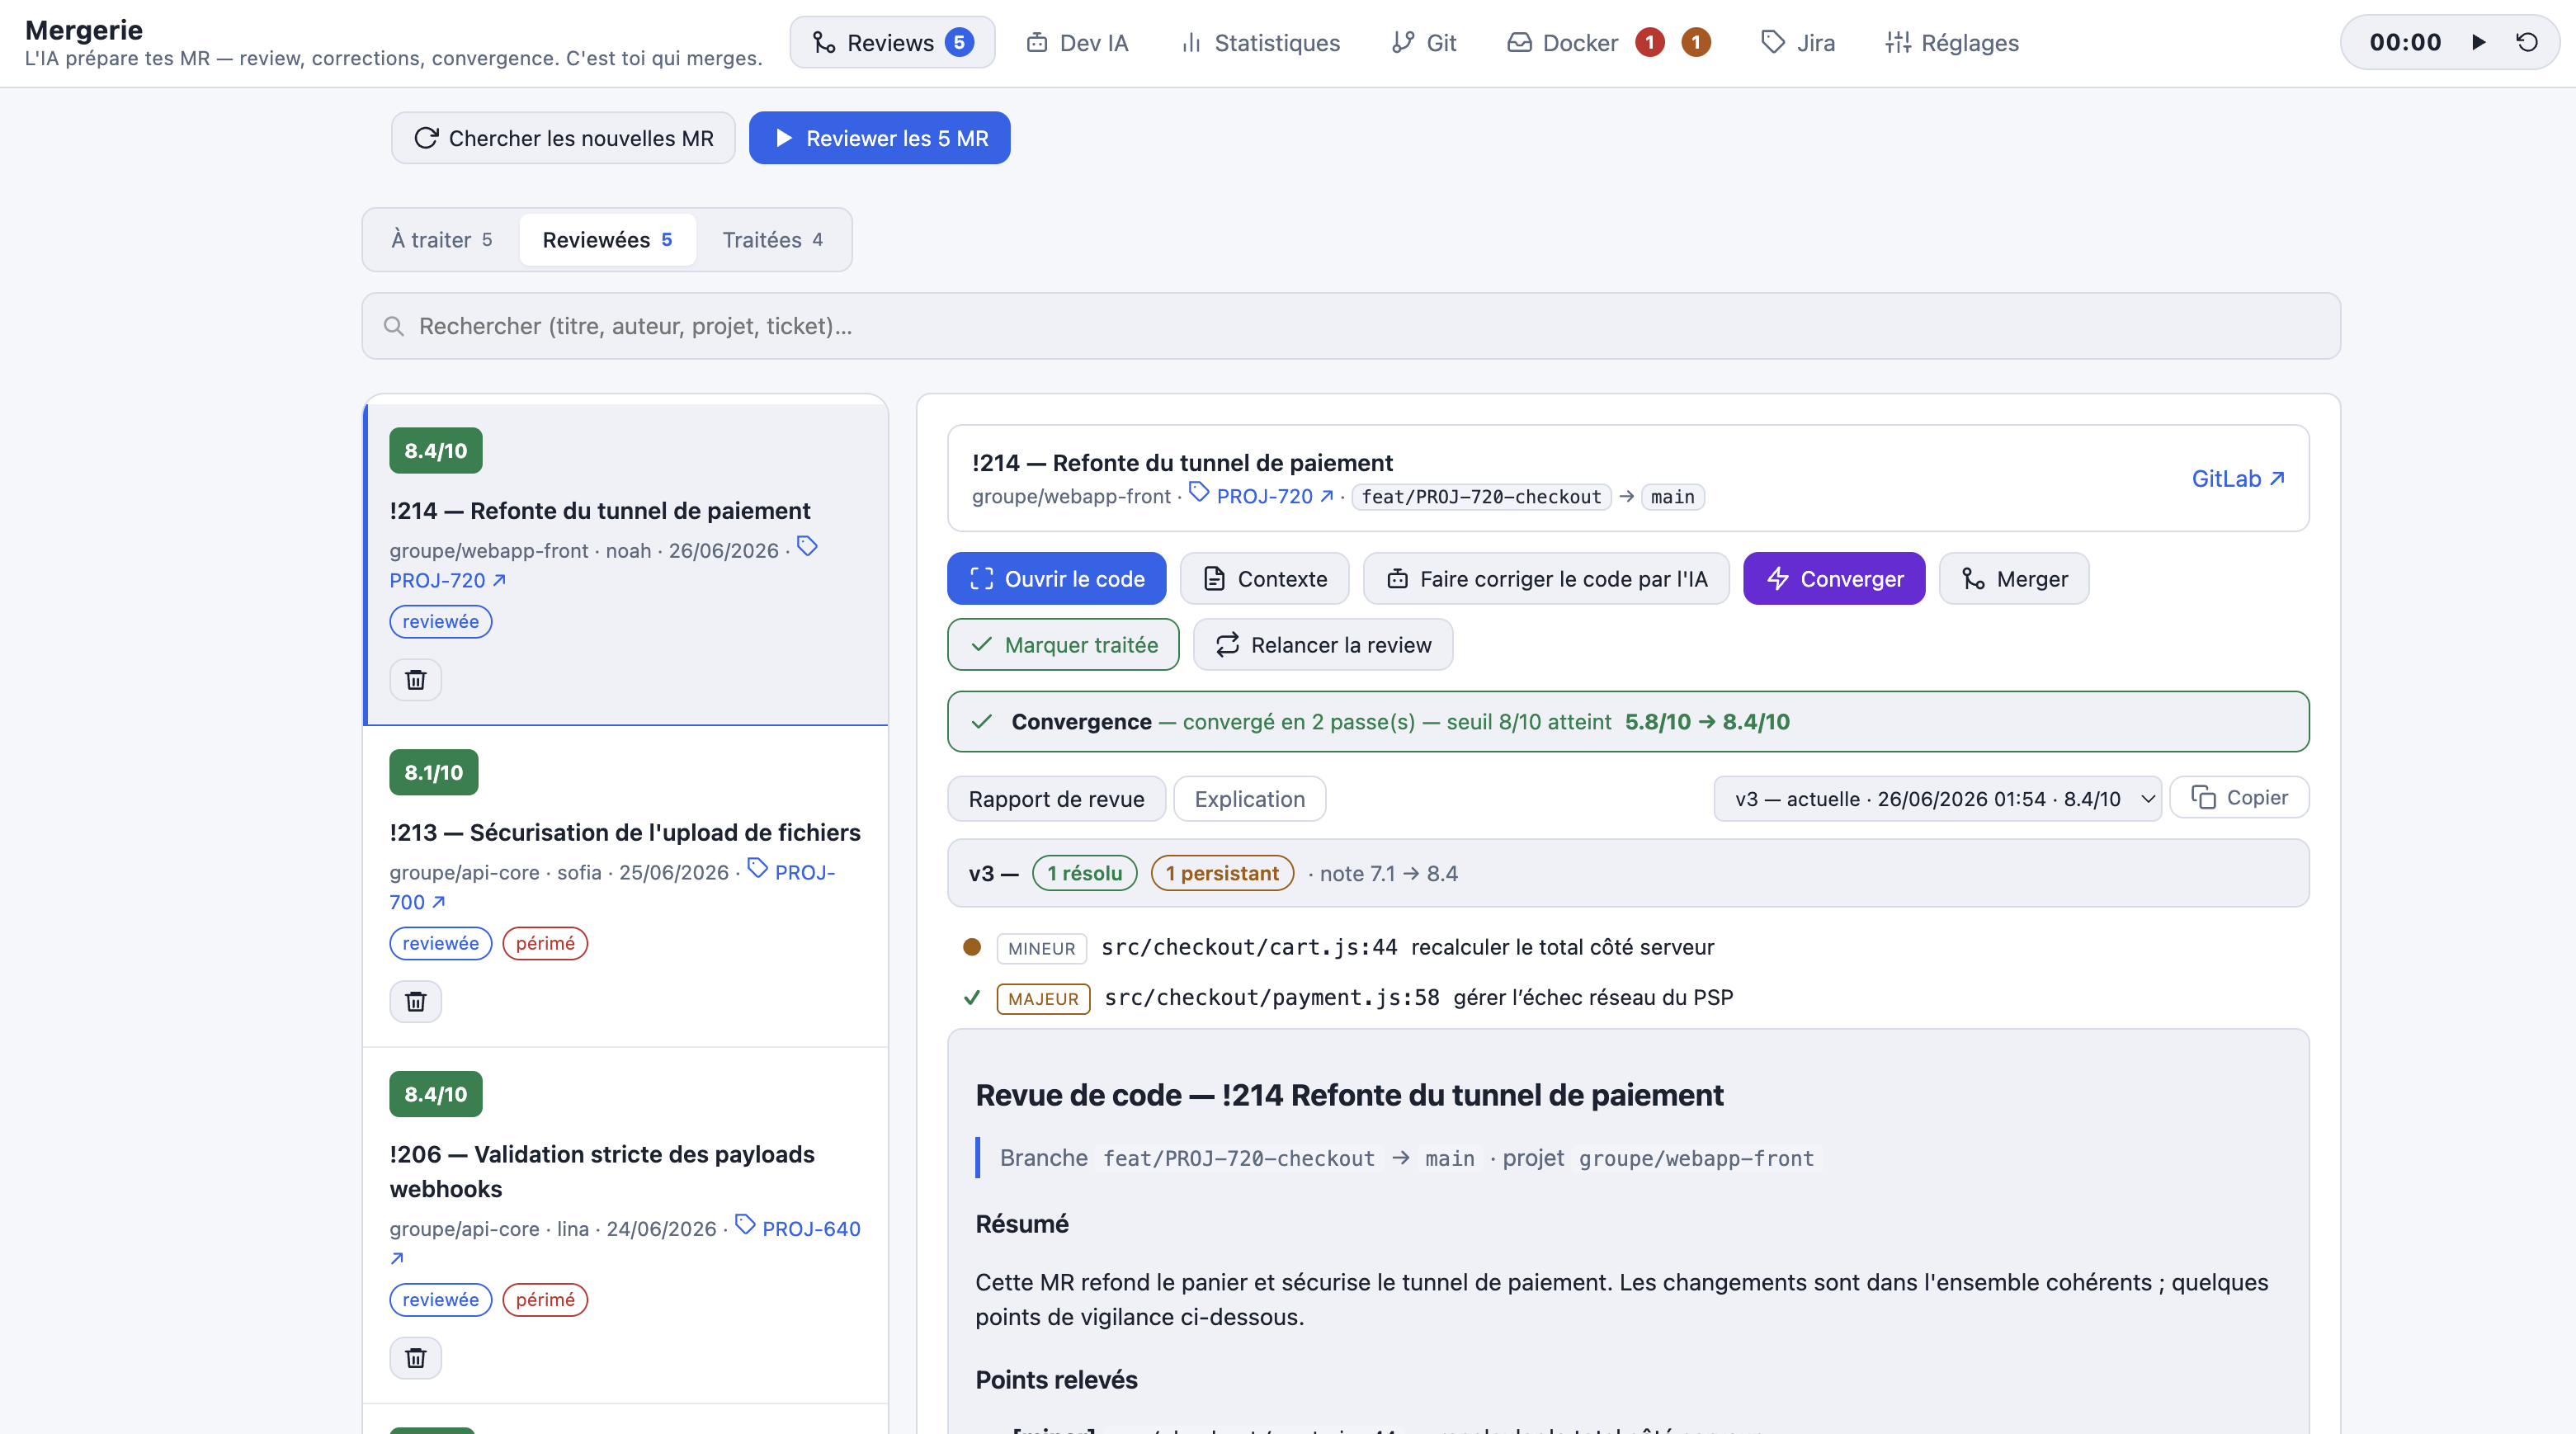This screenshot has height=1434, width=2576.
Task: Expand the MAJEUR payment.js:58 finding
Action: [x=1365, y=998]
